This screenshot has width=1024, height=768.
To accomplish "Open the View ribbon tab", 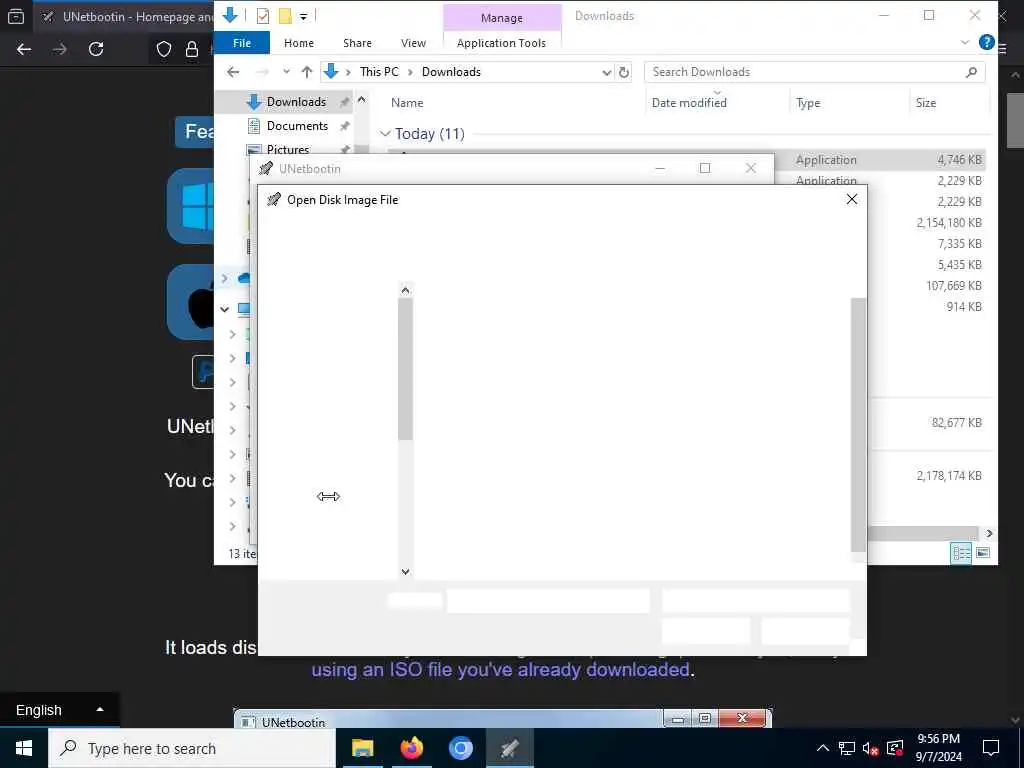I will [413, 43].
